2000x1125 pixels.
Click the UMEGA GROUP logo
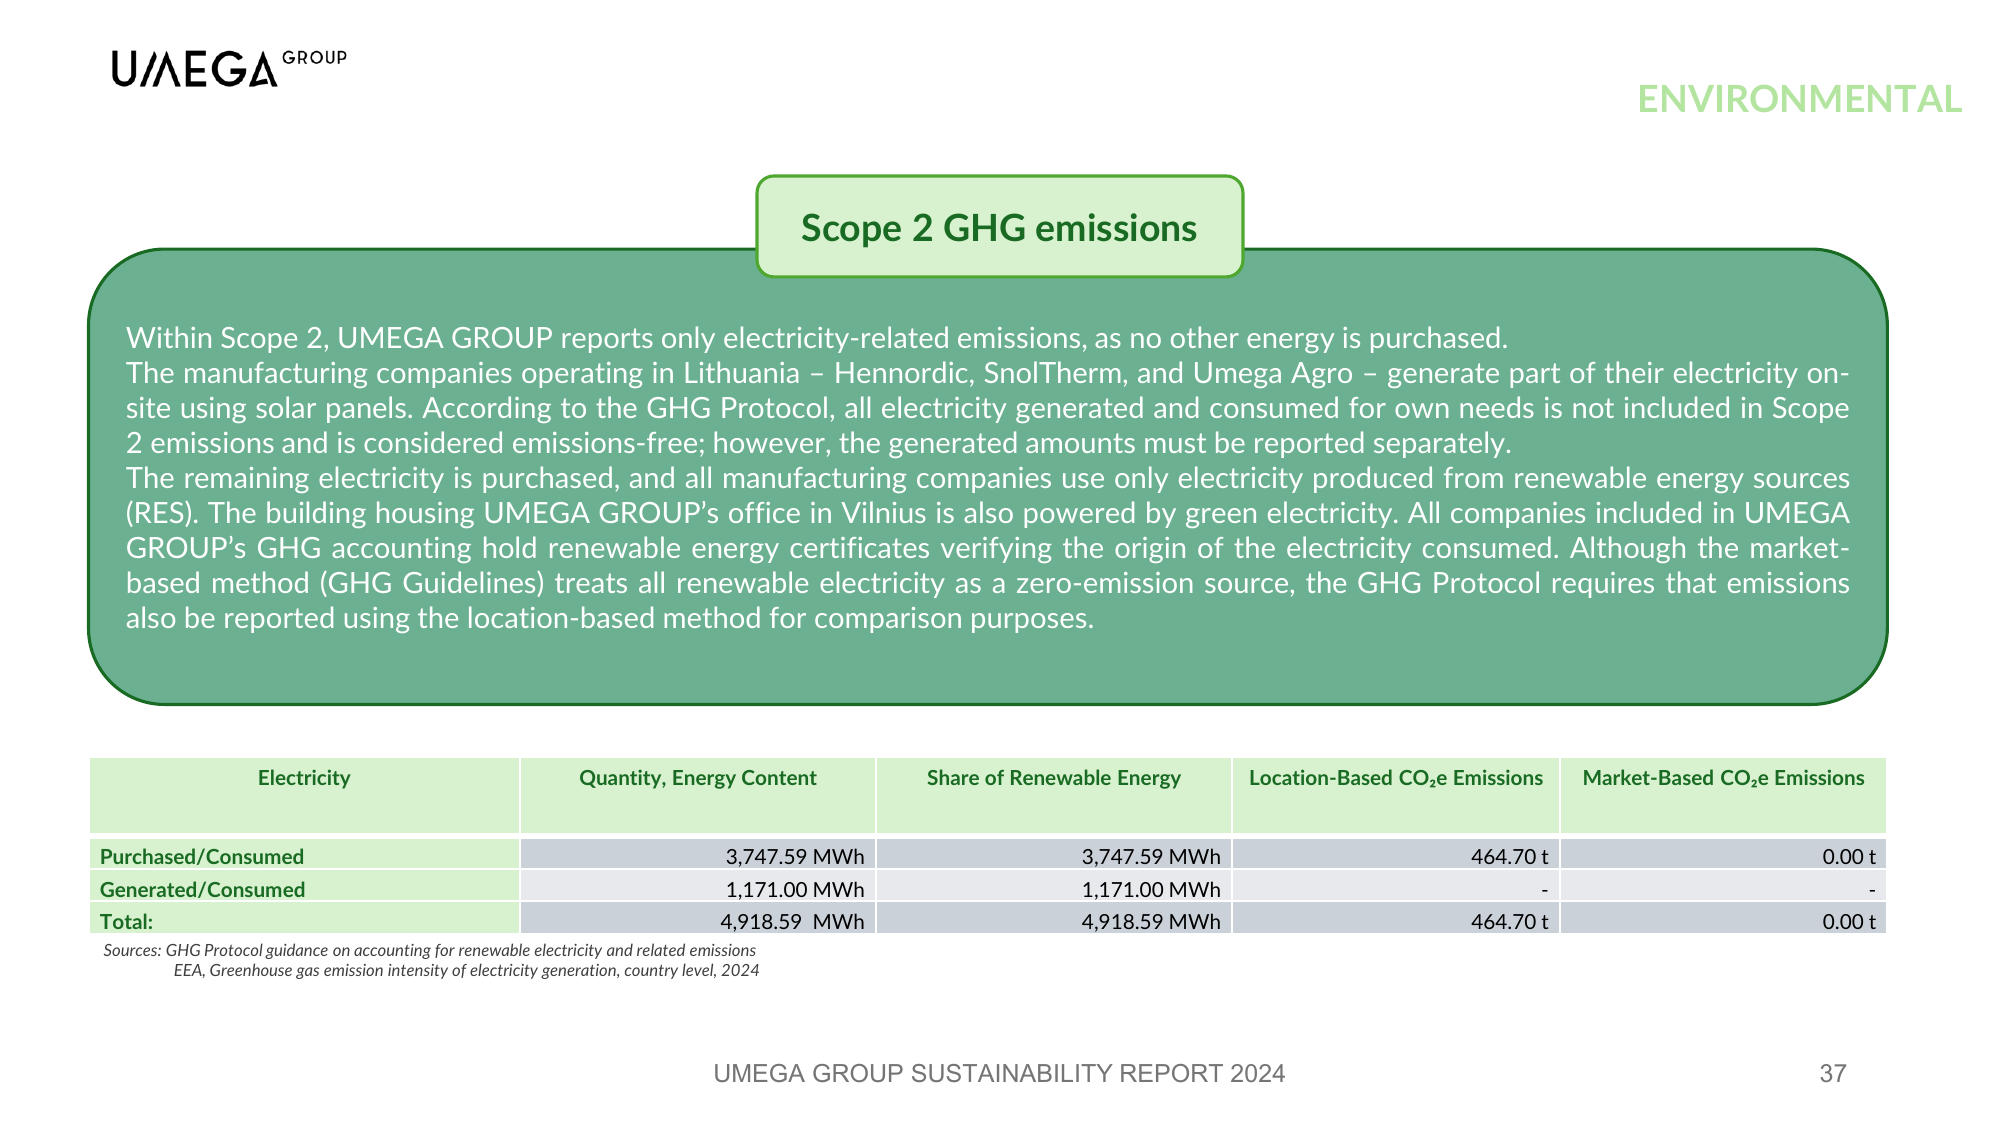[x=229, y=68]
